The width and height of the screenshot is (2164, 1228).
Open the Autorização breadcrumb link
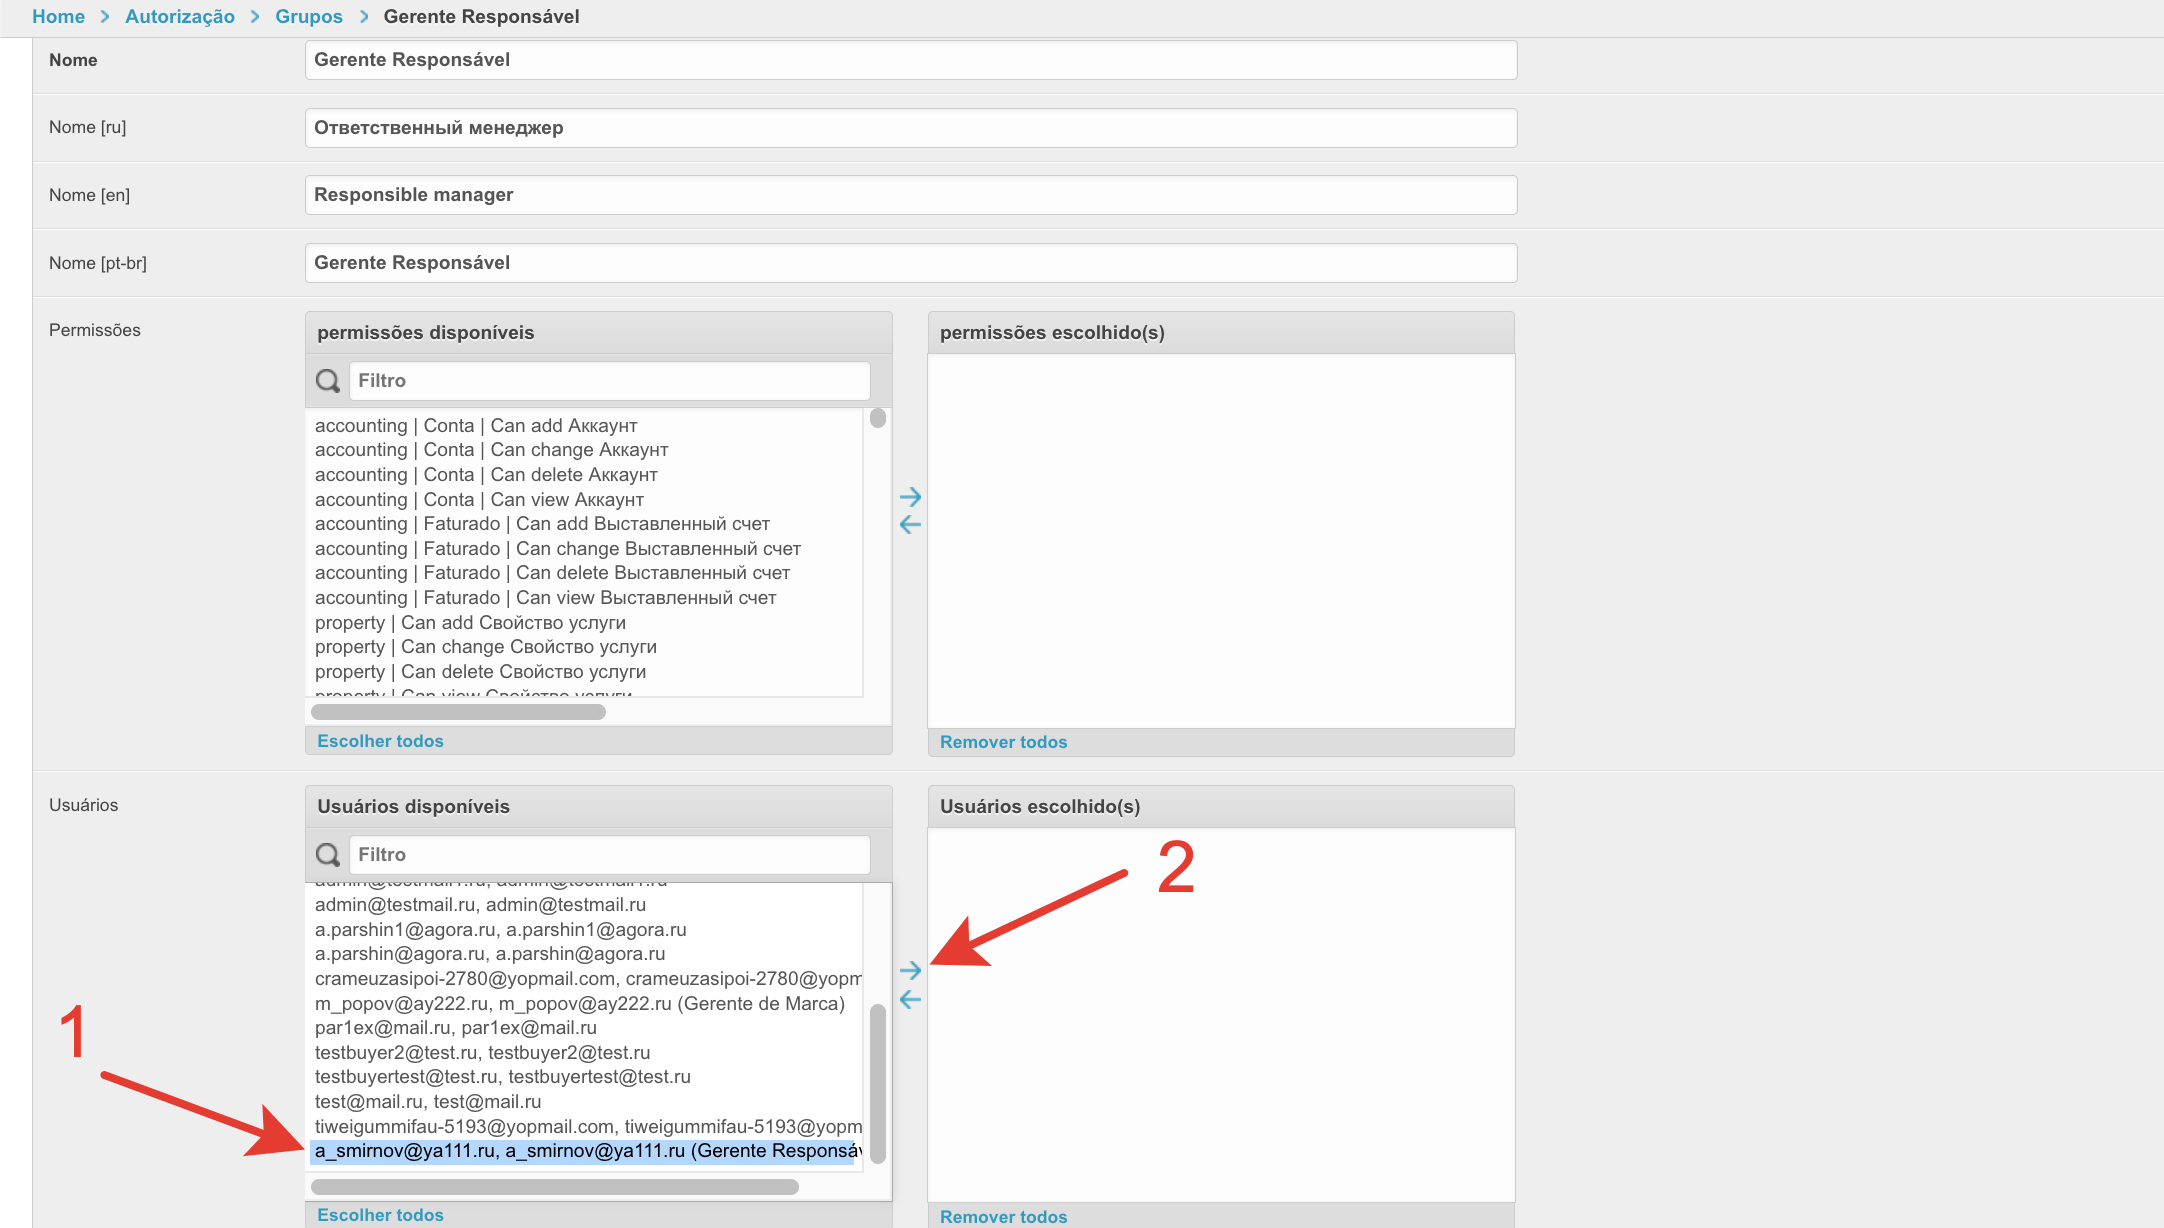(x=180, y=17)
